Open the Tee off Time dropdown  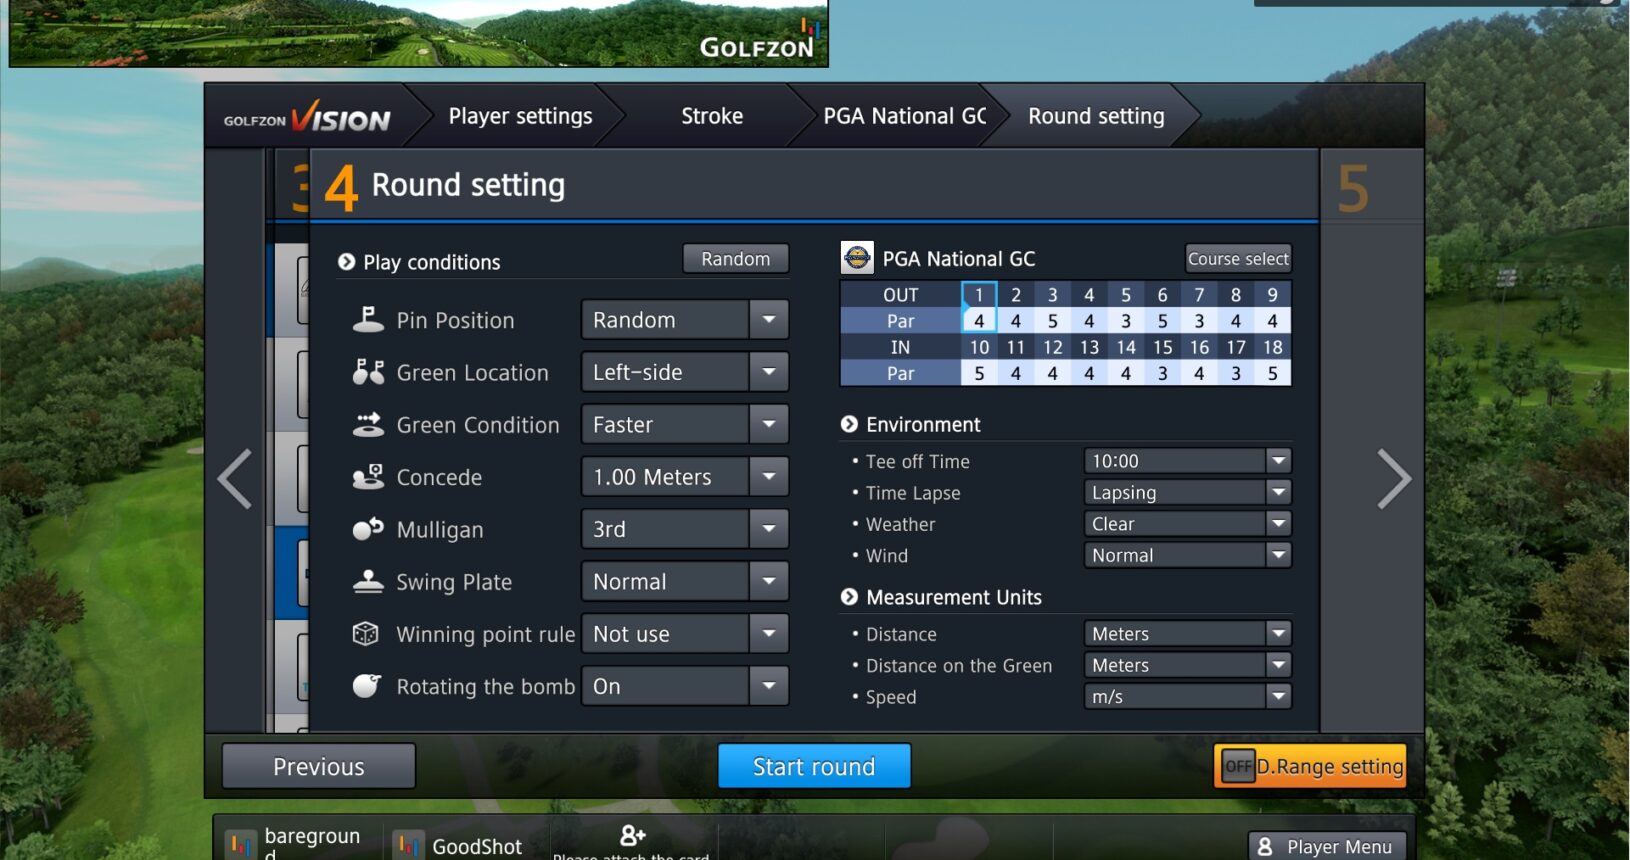(x=1188, y=461)
